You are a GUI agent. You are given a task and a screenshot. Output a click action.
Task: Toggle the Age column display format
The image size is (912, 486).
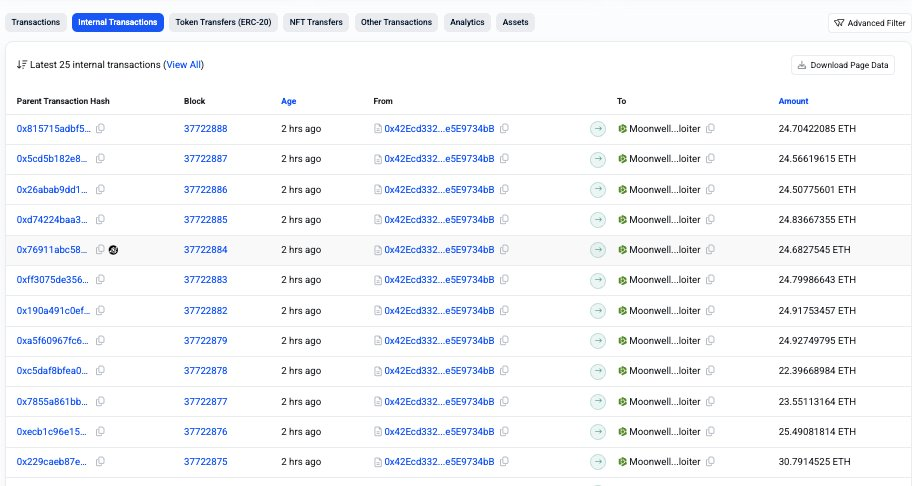pyautogui.click(x=288, y=101)
